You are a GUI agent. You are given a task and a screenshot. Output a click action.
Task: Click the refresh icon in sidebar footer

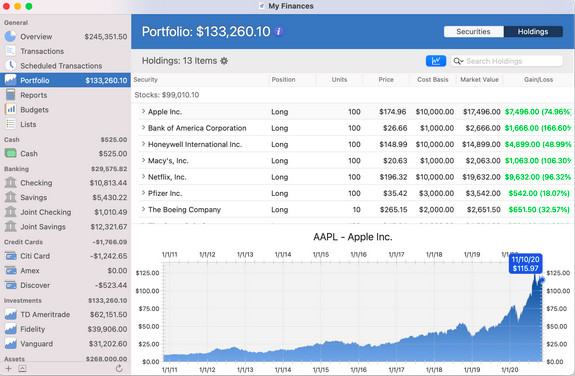119,369
